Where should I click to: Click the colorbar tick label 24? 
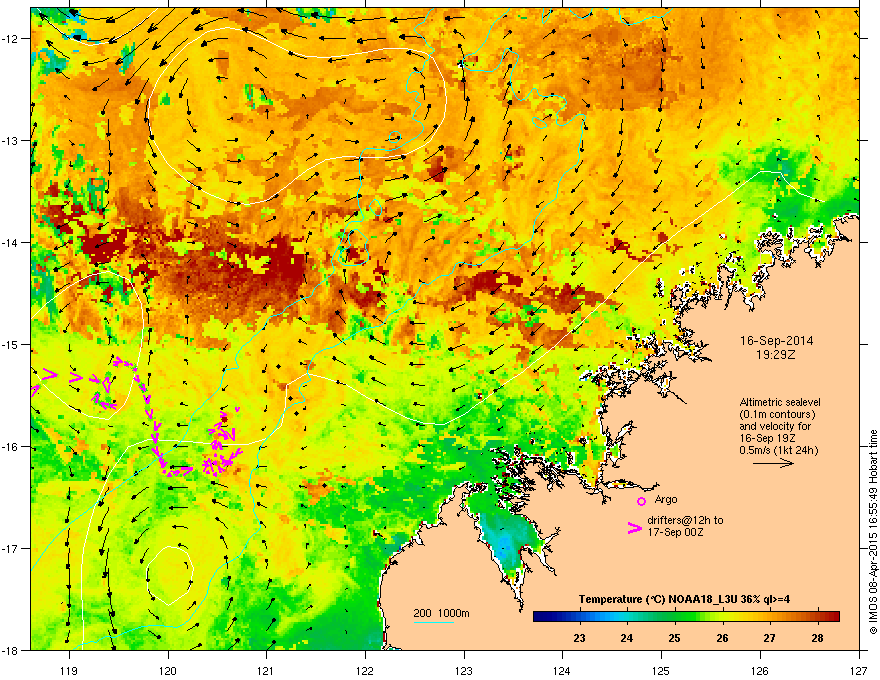[627, 638]
